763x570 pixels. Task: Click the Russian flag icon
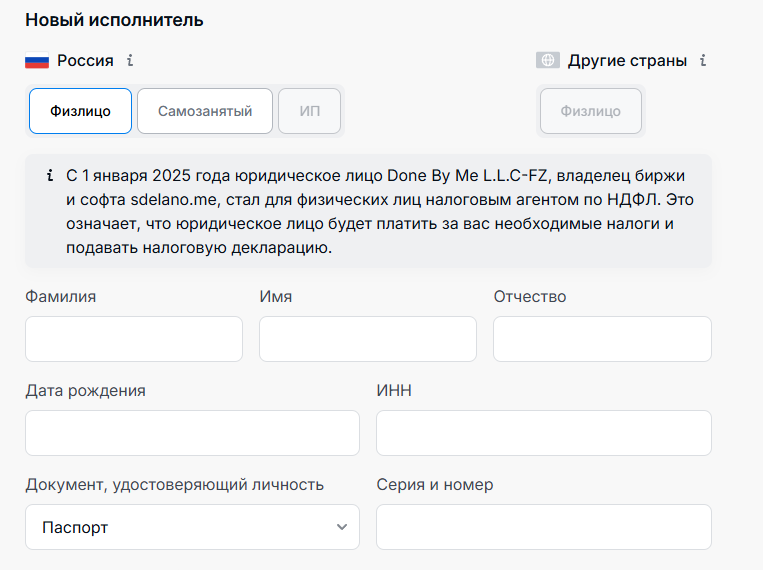(37, 61)
